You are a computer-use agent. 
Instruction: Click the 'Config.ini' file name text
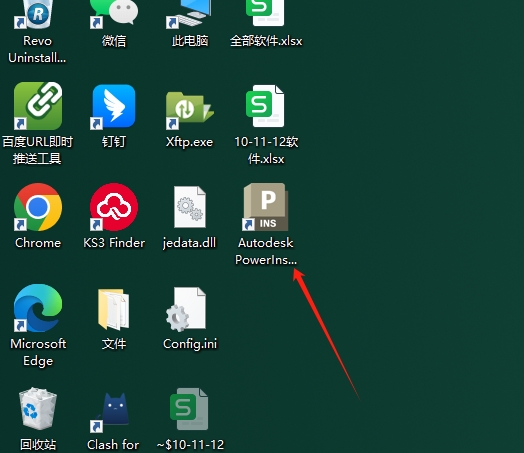tap(190, 344)
